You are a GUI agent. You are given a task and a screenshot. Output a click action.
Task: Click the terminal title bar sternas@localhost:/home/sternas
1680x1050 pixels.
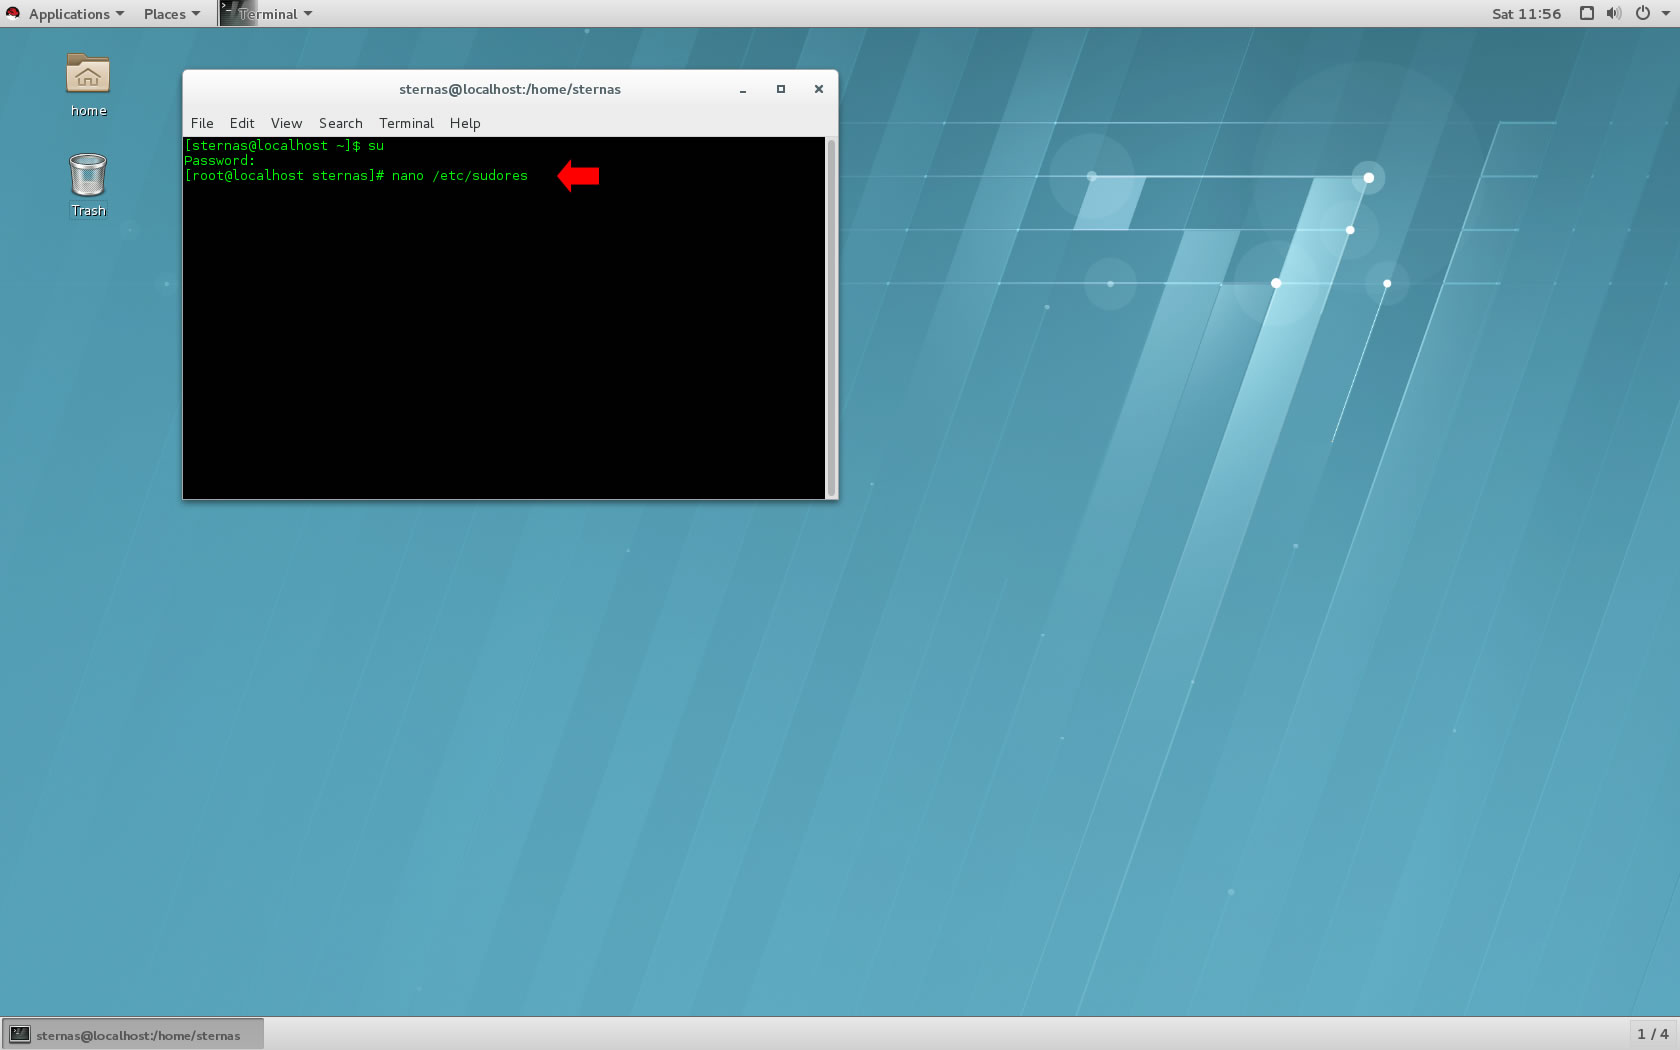(510, 89)
